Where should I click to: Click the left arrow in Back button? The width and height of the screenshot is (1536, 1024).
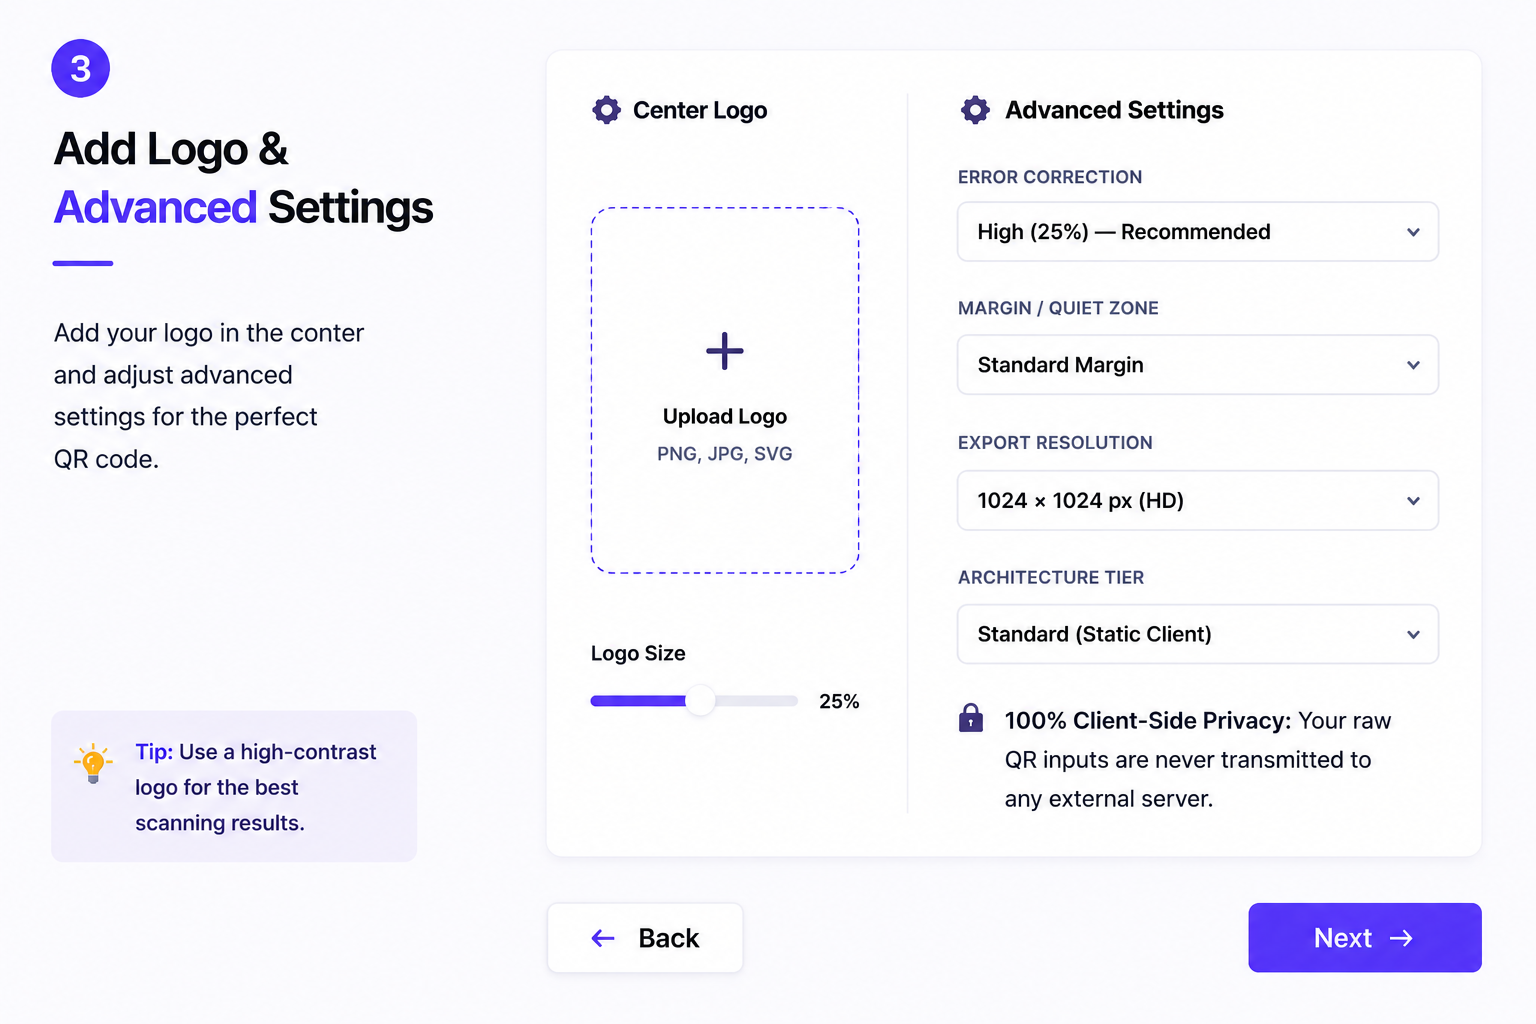point(603,938)
